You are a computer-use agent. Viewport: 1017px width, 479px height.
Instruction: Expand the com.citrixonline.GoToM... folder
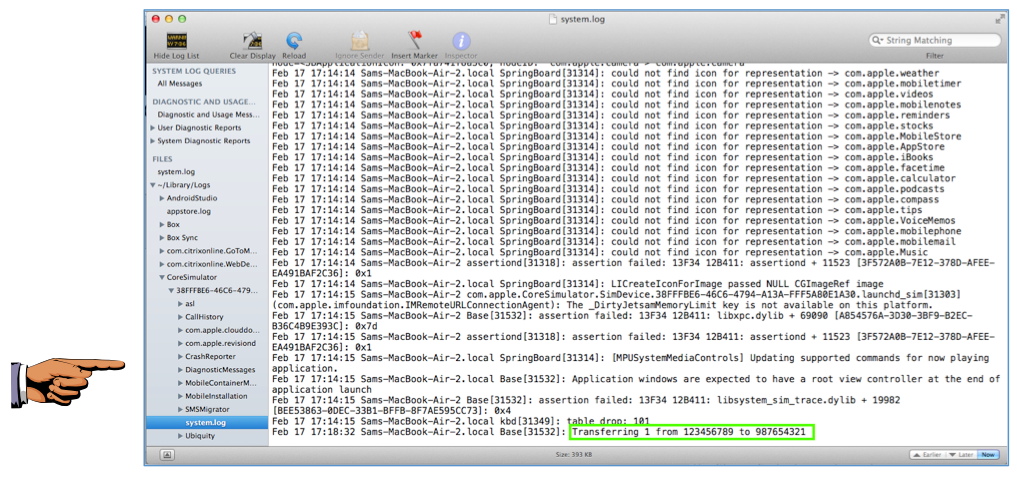coord(162,251)
